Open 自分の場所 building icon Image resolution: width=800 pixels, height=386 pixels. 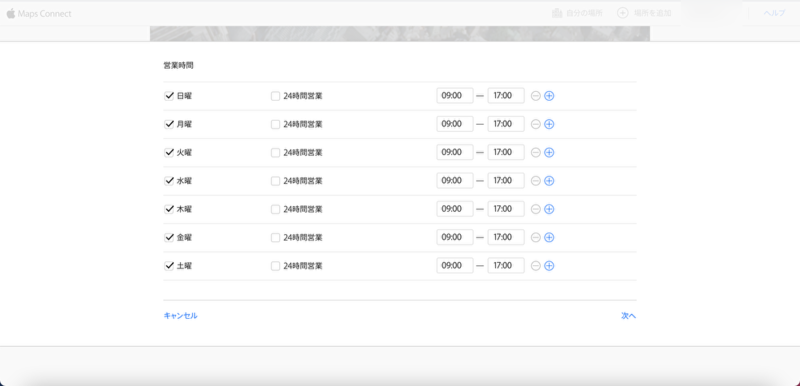point(557,13)
